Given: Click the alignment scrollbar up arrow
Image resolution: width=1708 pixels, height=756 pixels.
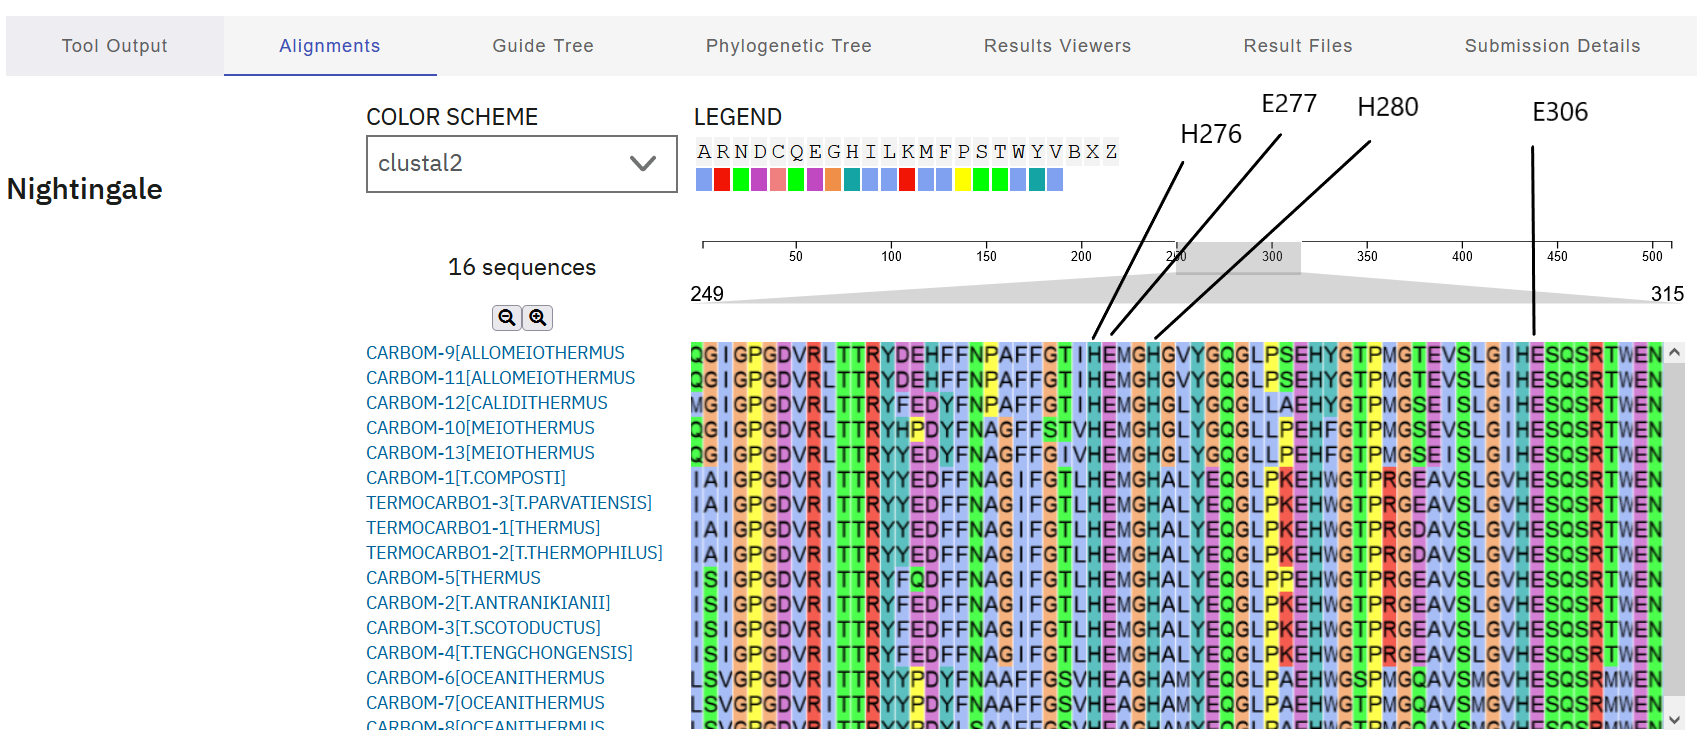Looking at the screenshot, I should [x=1675, y=352].
